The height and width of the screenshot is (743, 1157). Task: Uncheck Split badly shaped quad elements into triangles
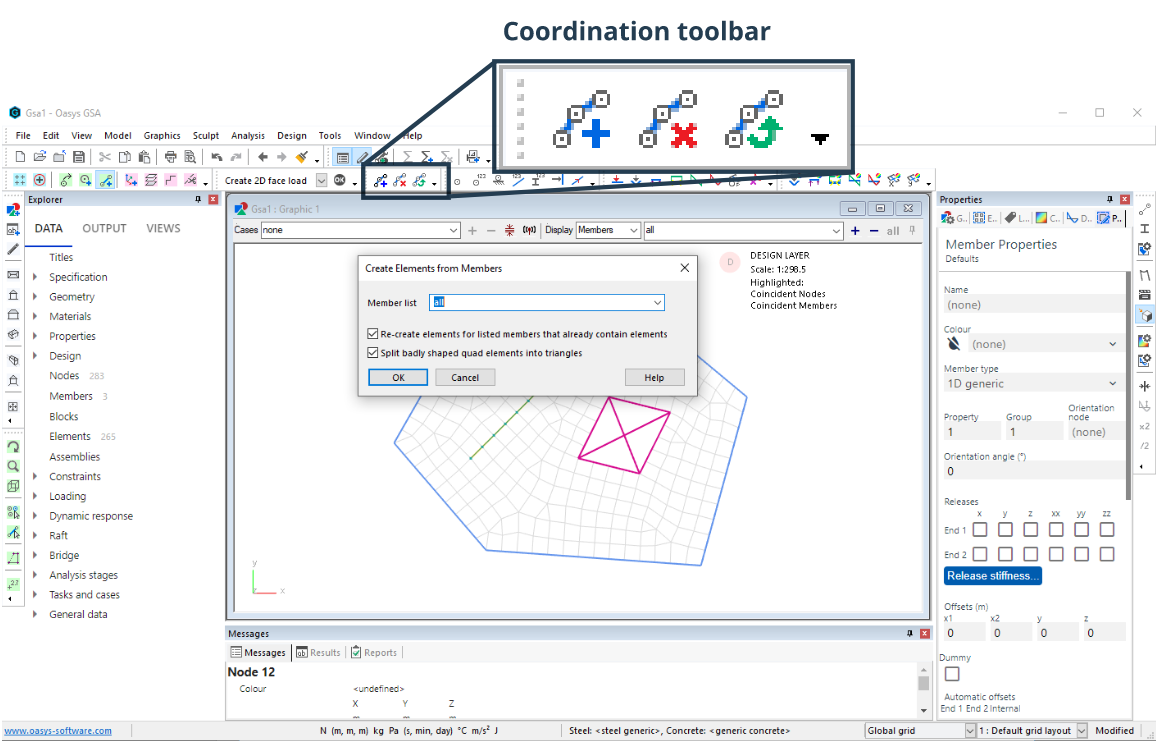click(371, 352)
